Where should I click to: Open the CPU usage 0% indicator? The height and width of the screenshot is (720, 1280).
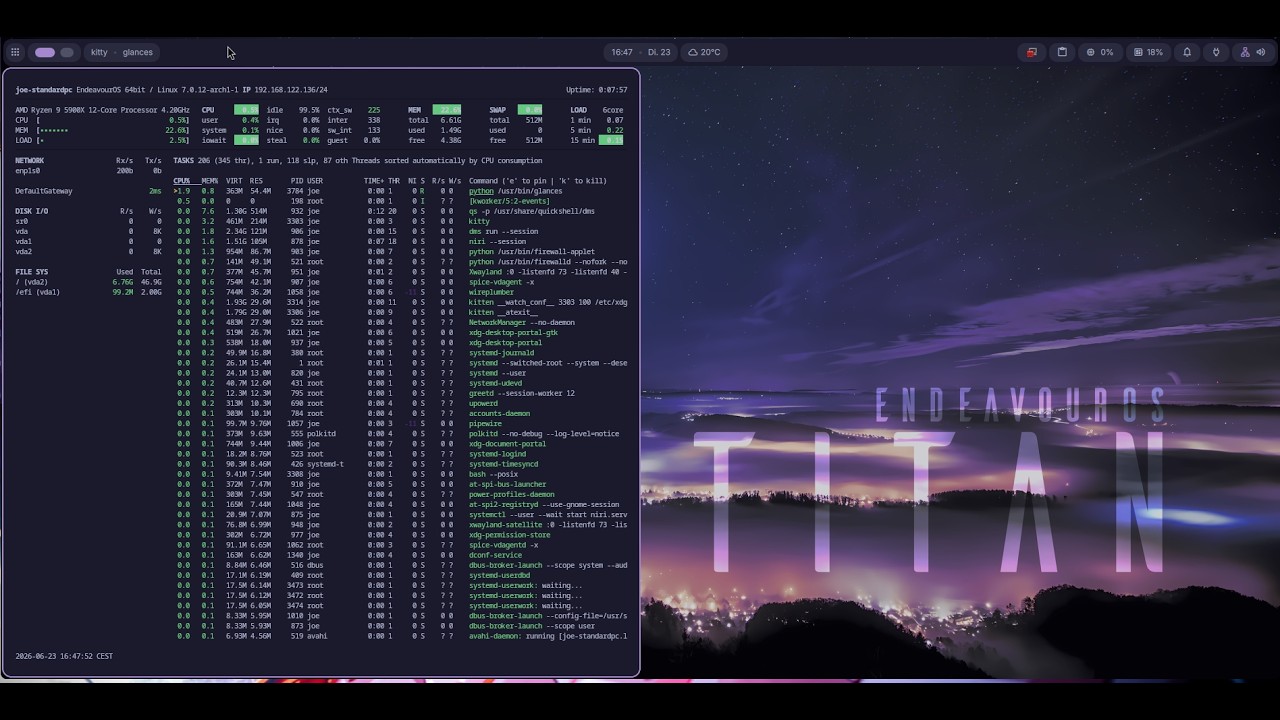1100,52
